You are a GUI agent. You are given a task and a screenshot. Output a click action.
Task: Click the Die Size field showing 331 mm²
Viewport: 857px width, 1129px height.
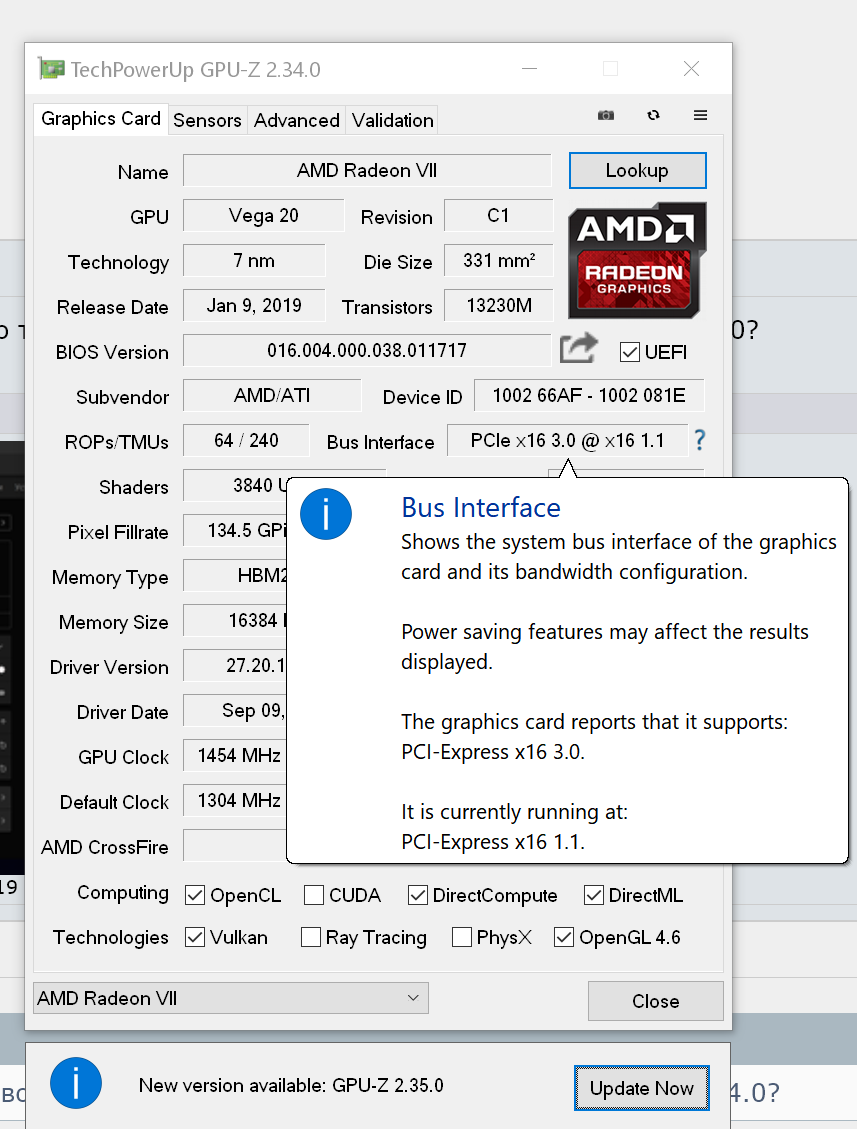pyautogui.click(x=498, y=261)
